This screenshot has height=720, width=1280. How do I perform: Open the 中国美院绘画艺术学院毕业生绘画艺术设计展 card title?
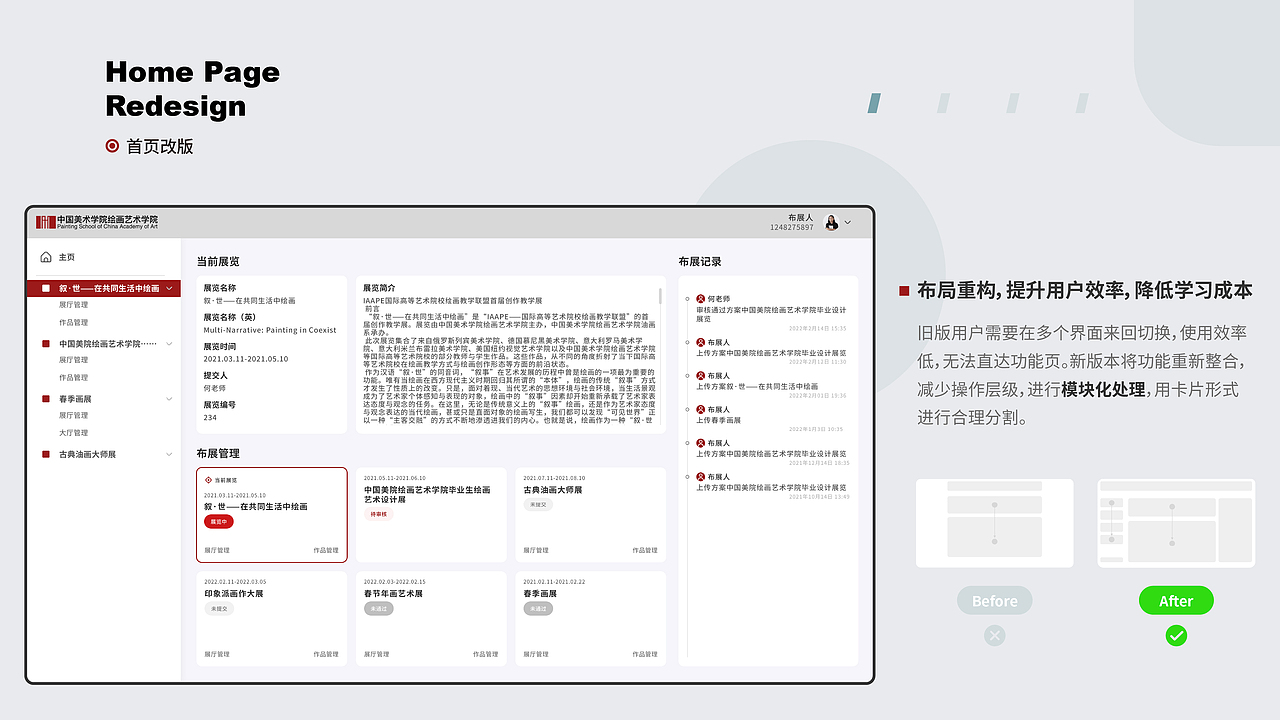pos(427,494)
